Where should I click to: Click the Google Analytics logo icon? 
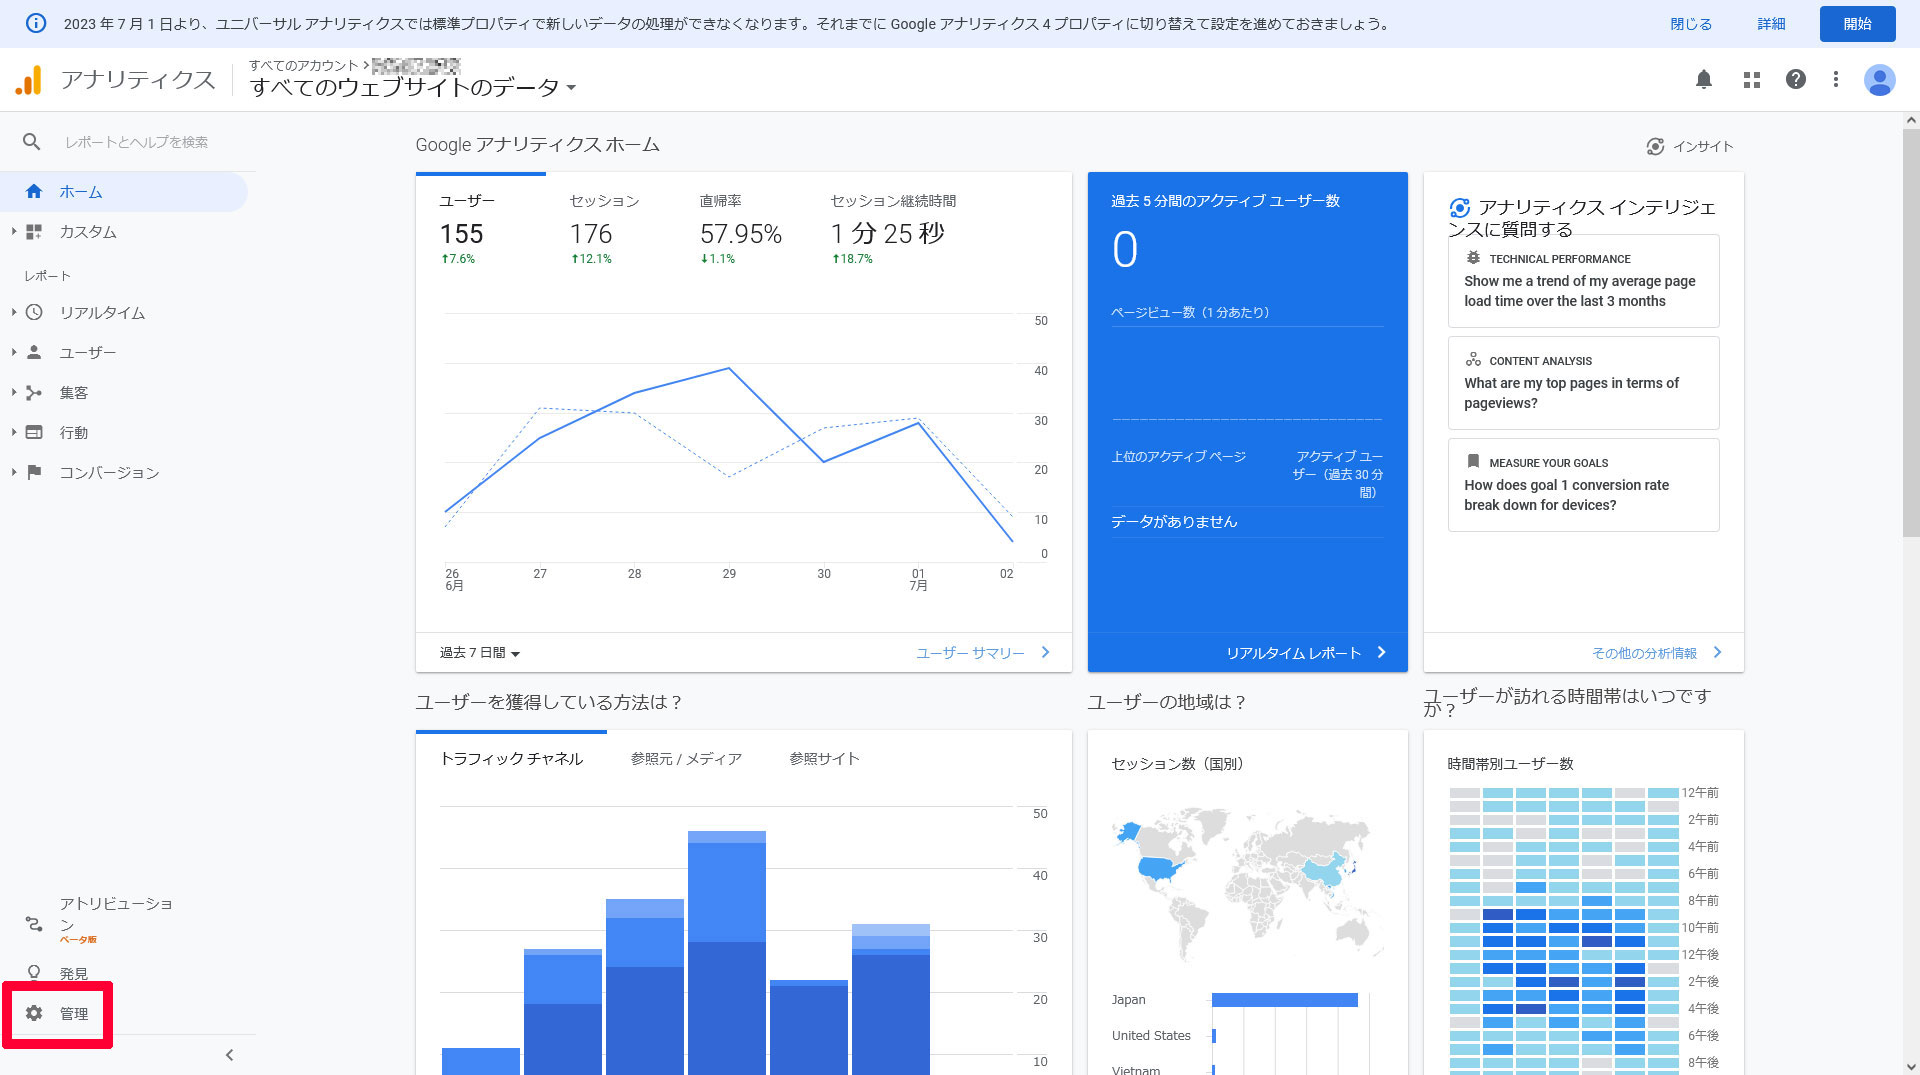(29, 80)
